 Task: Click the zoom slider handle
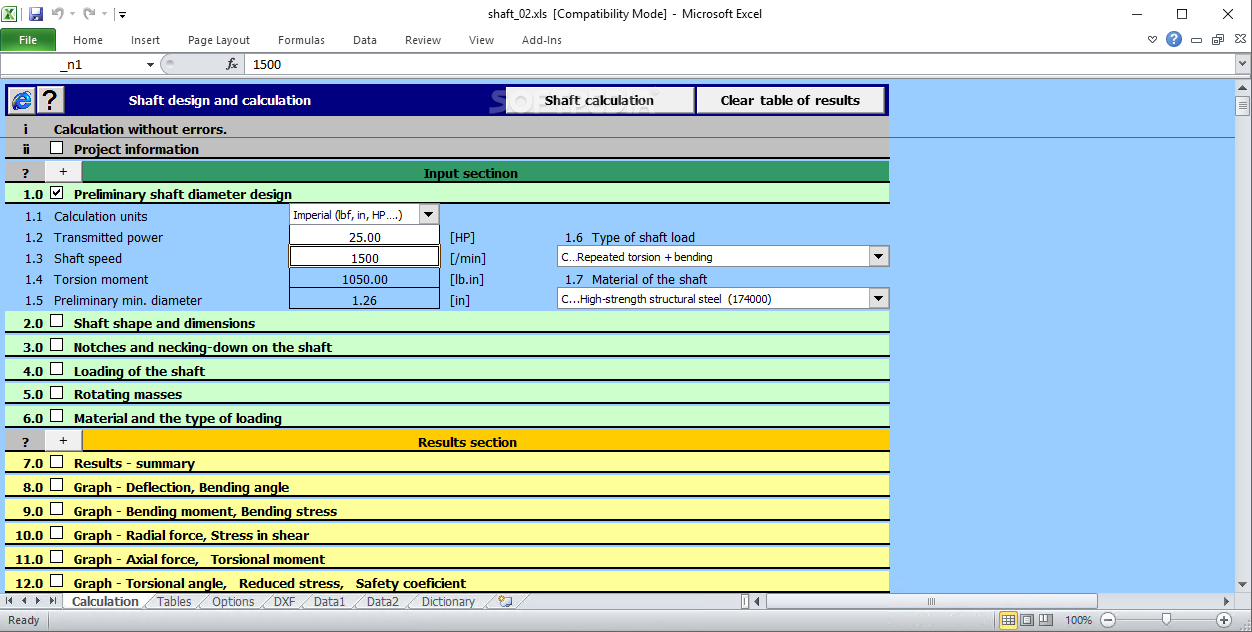1166,620
